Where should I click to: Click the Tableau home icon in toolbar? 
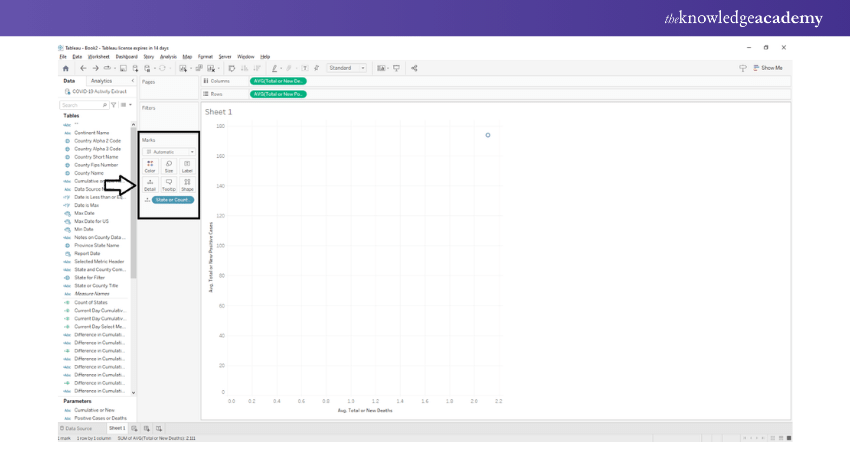(x=66, y=68)
